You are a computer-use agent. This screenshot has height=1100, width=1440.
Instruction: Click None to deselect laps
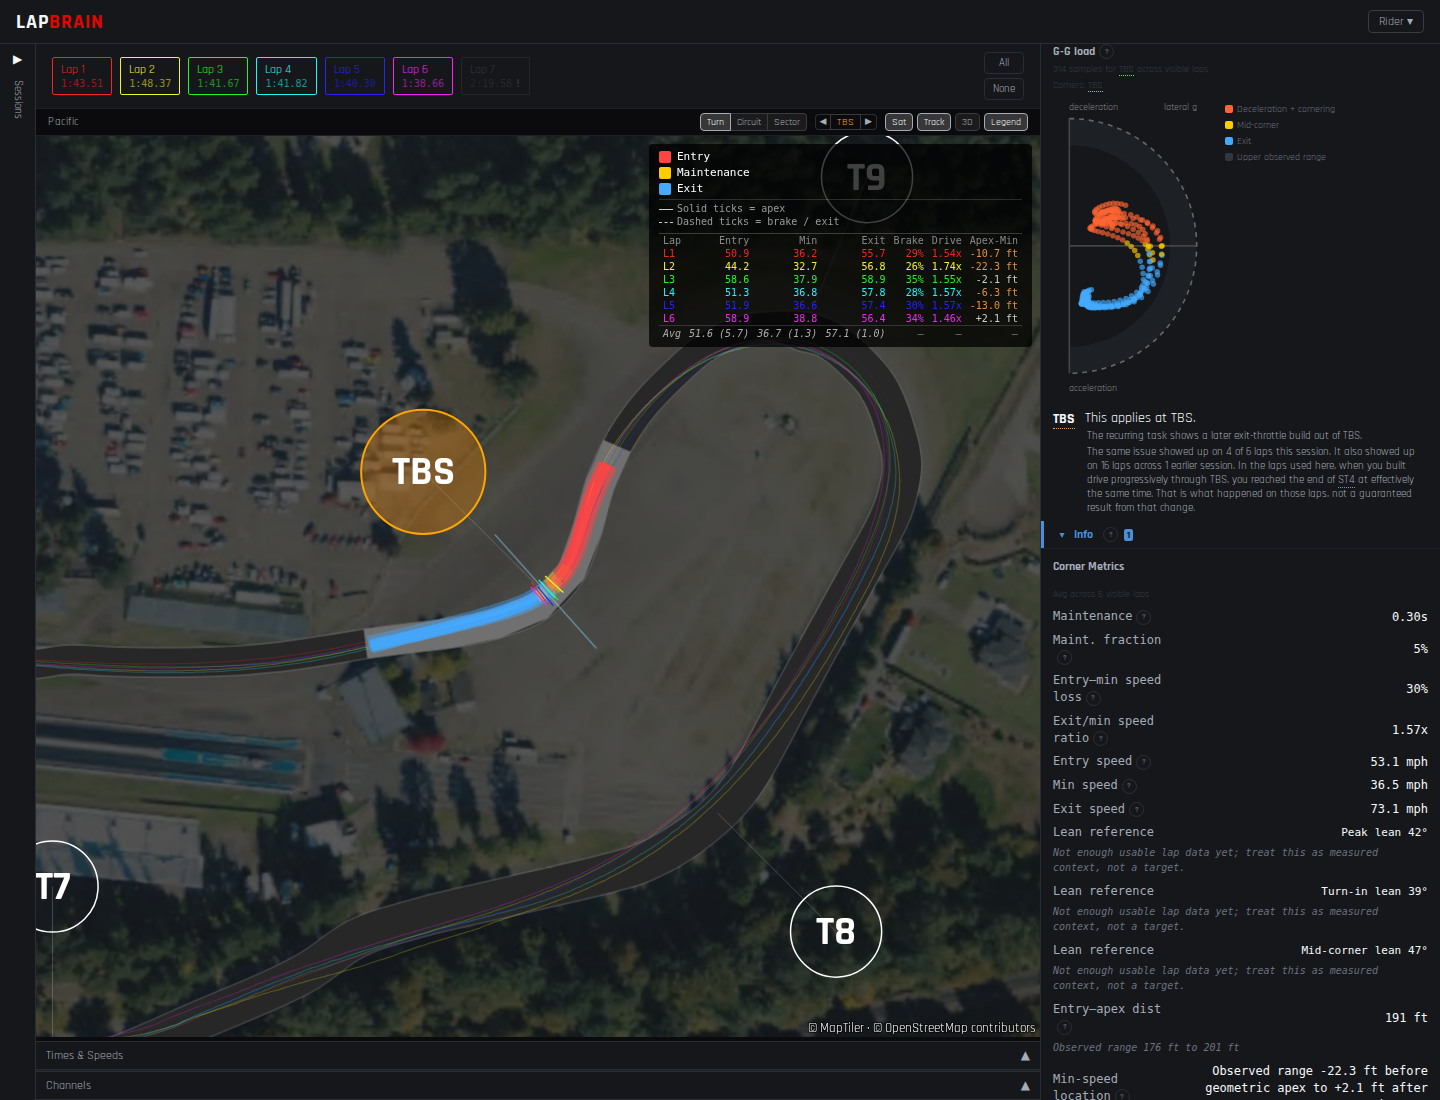tap(1004, 88)
